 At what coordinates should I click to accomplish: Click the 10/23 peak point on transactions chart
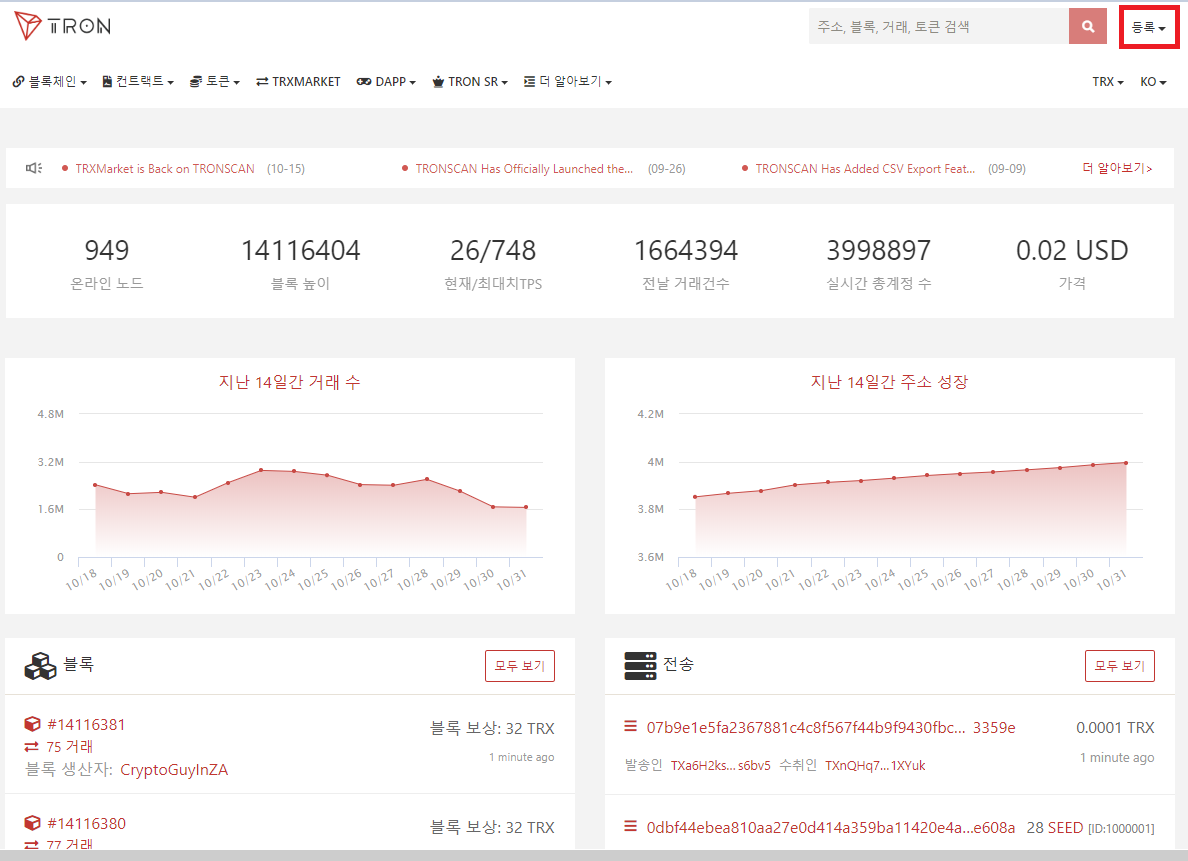pyautogui.click(x=261, y=470)
